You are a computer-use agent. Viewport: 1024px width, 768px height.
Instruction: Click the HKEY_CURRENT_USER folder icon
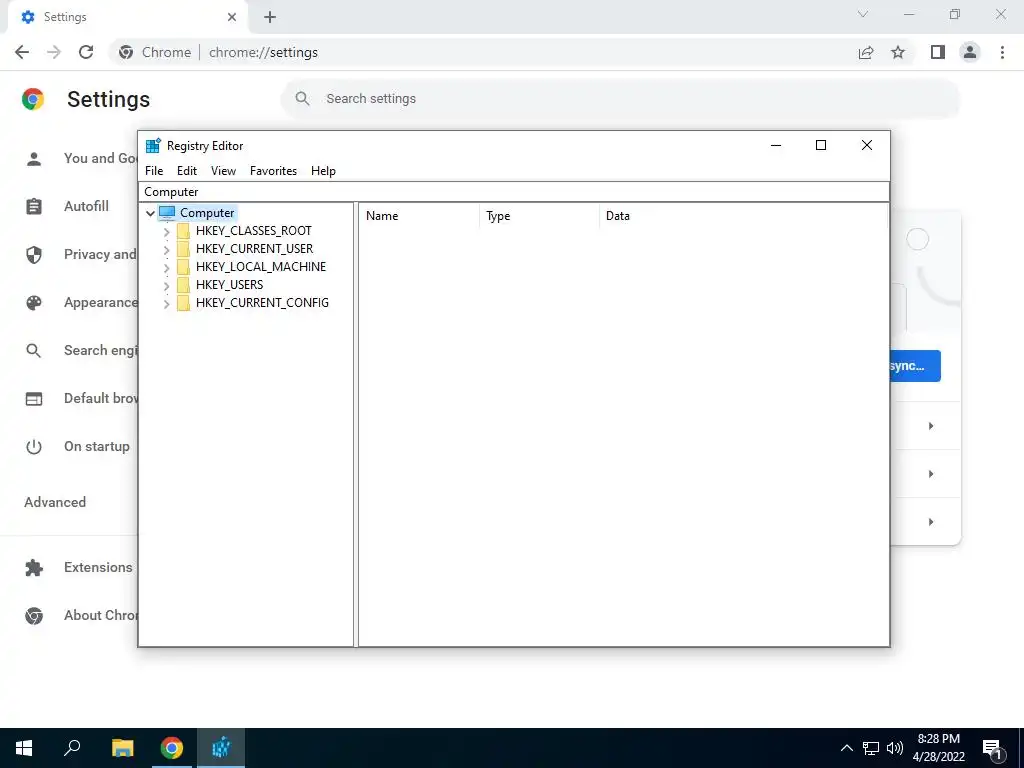pyautogui.click(x=184, y=249)
